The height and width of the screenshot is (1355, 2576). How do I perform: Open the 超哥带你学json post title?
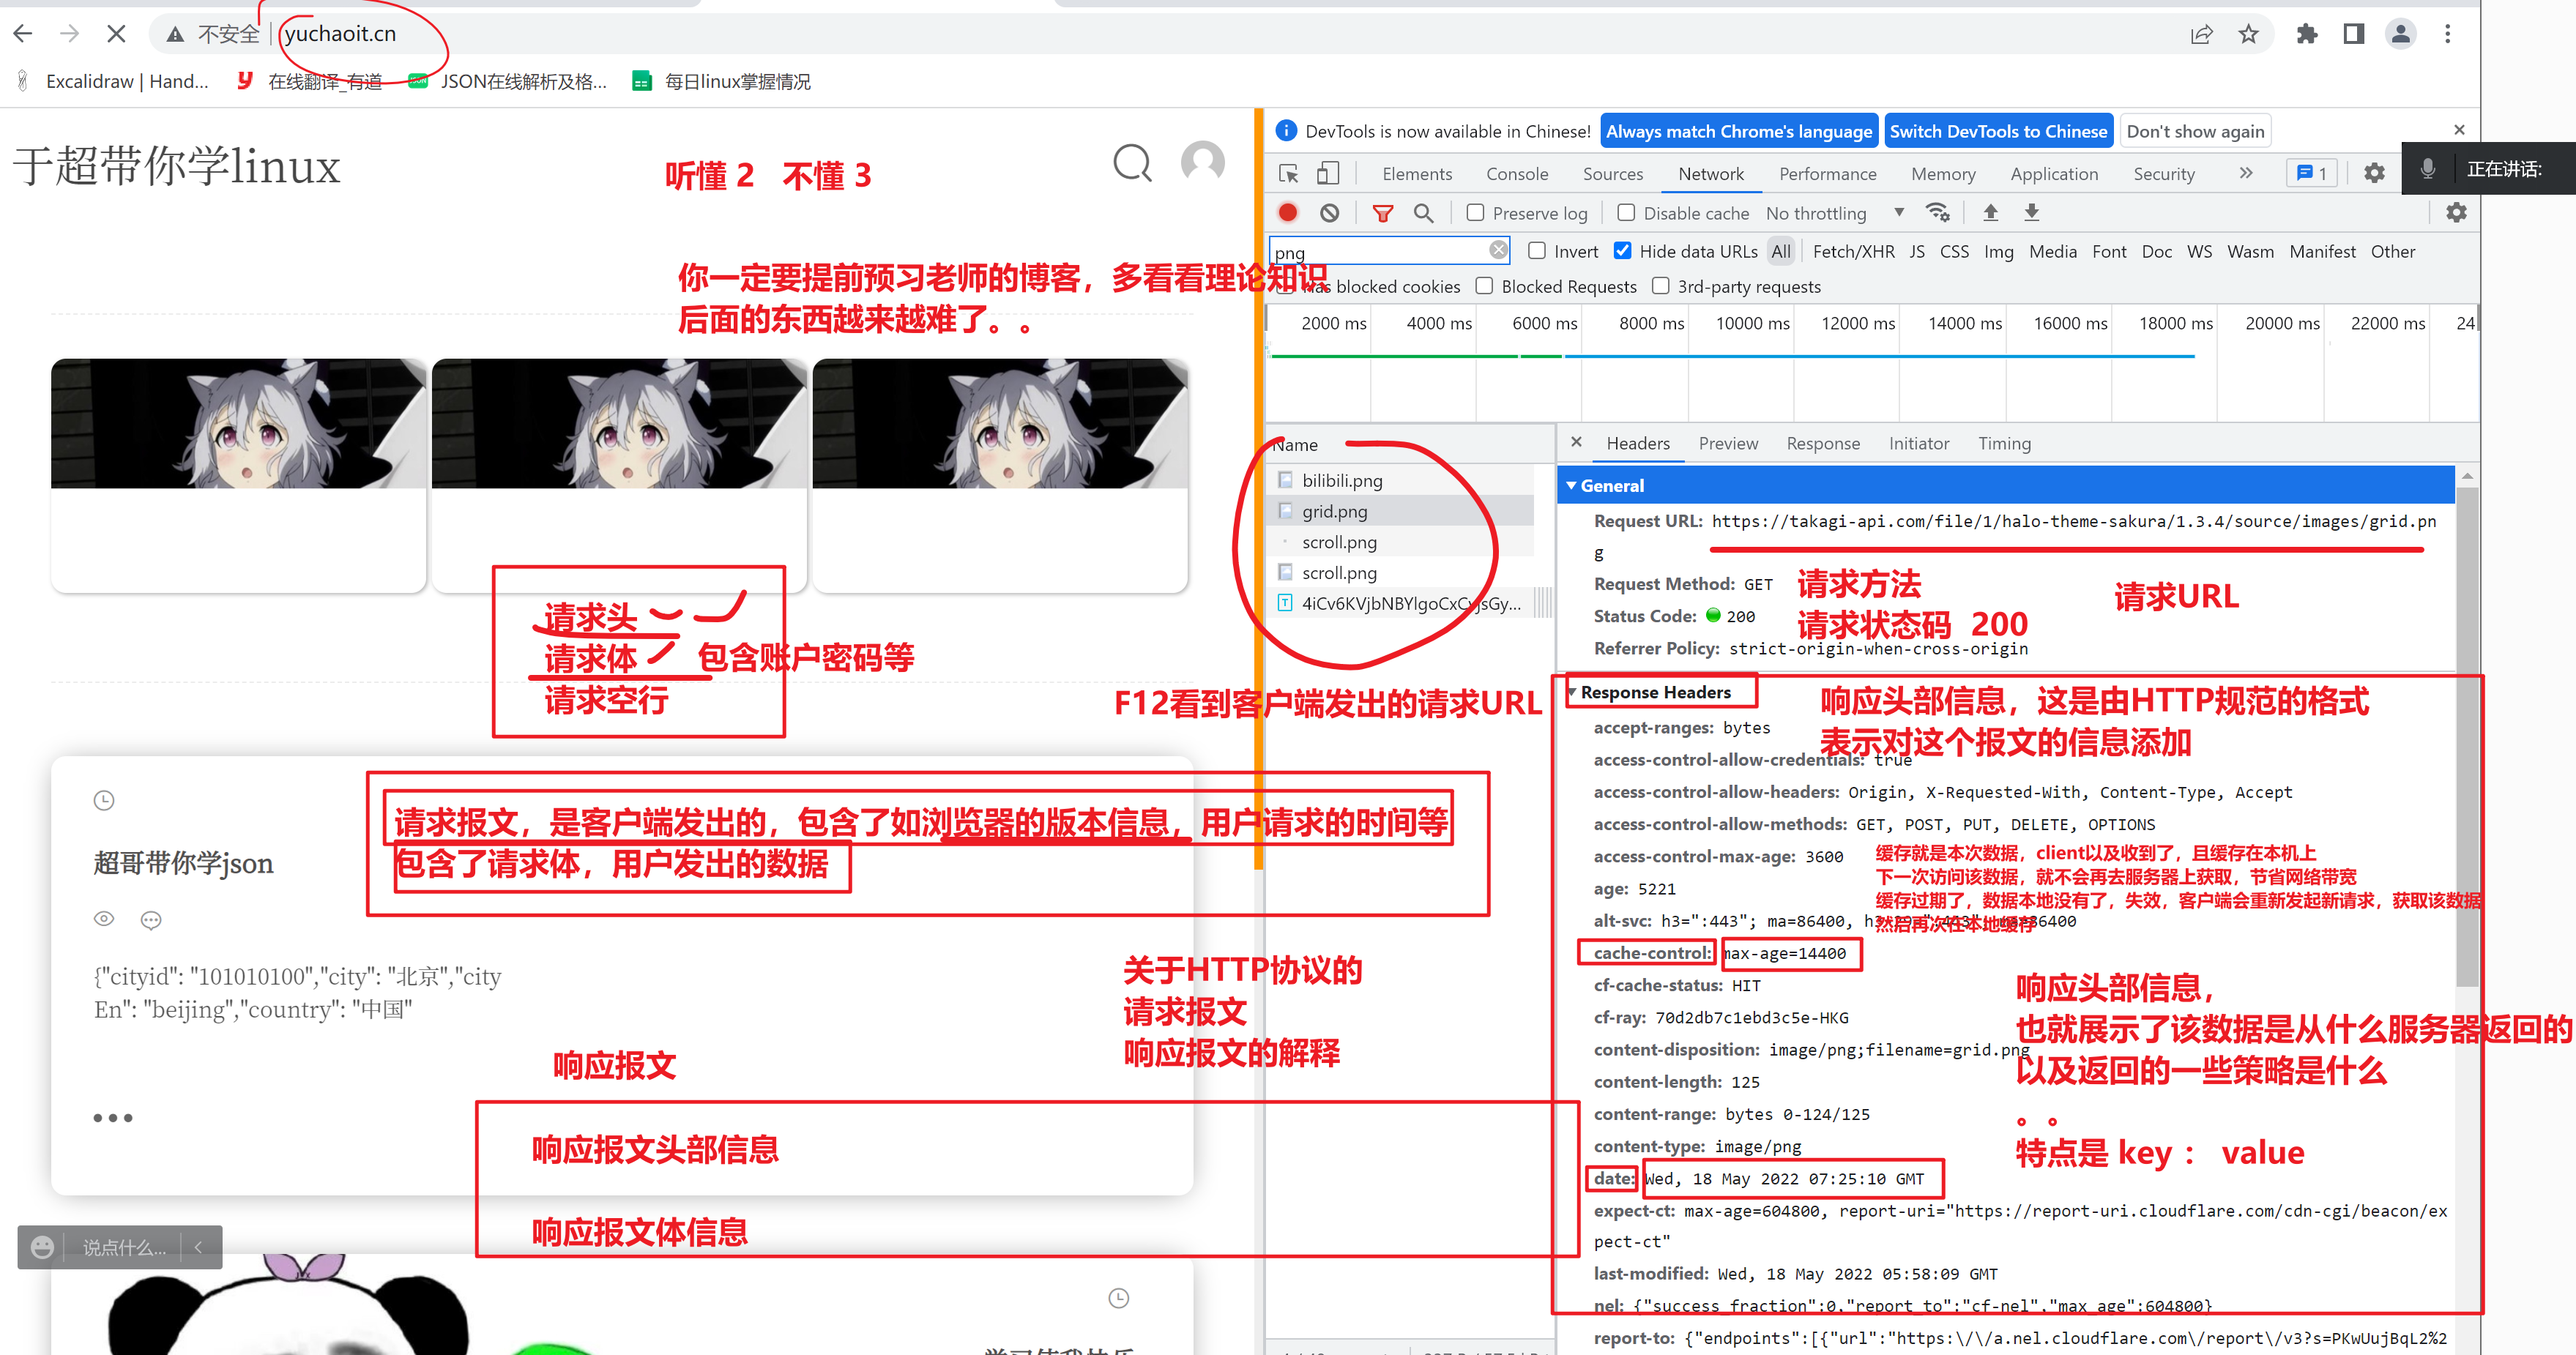(x=183, y=862)
